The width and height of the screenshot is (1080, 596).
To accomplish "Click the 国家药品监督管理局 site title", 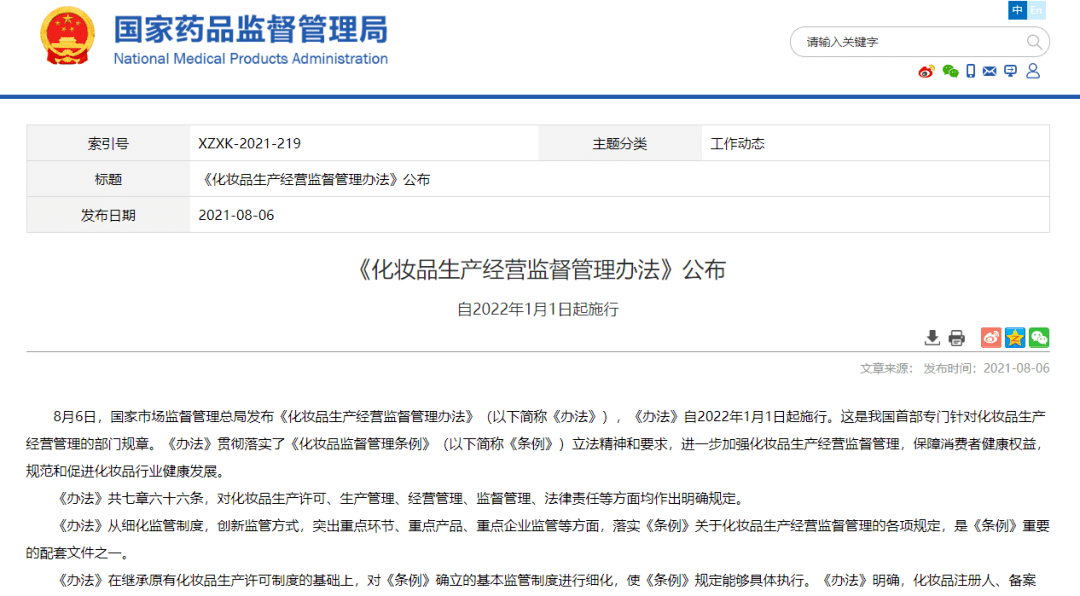I will pyautogui.click(x=251, y=30).
